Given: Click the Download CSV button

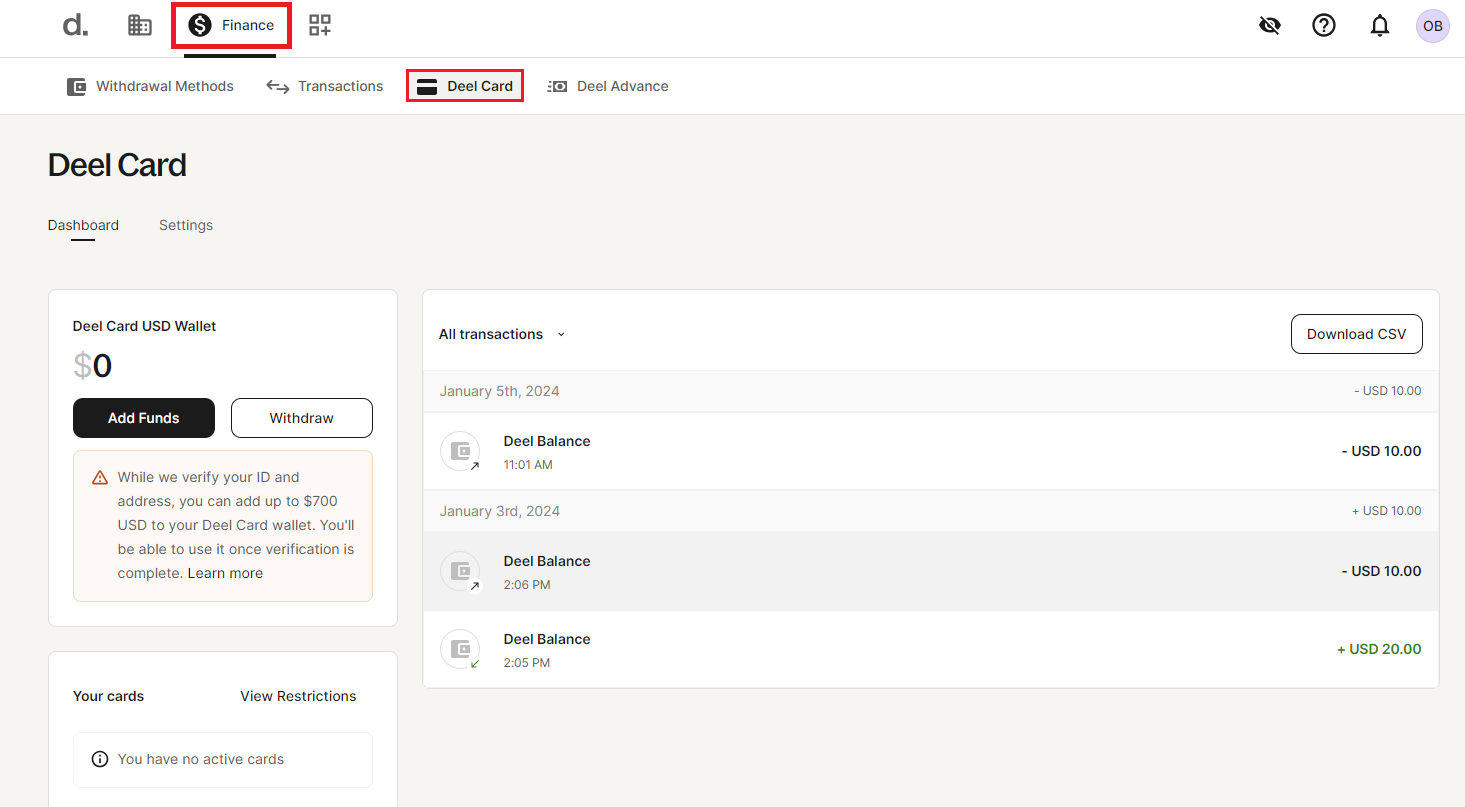Looking at the screenshot, I should click(x=1357, y=334).
